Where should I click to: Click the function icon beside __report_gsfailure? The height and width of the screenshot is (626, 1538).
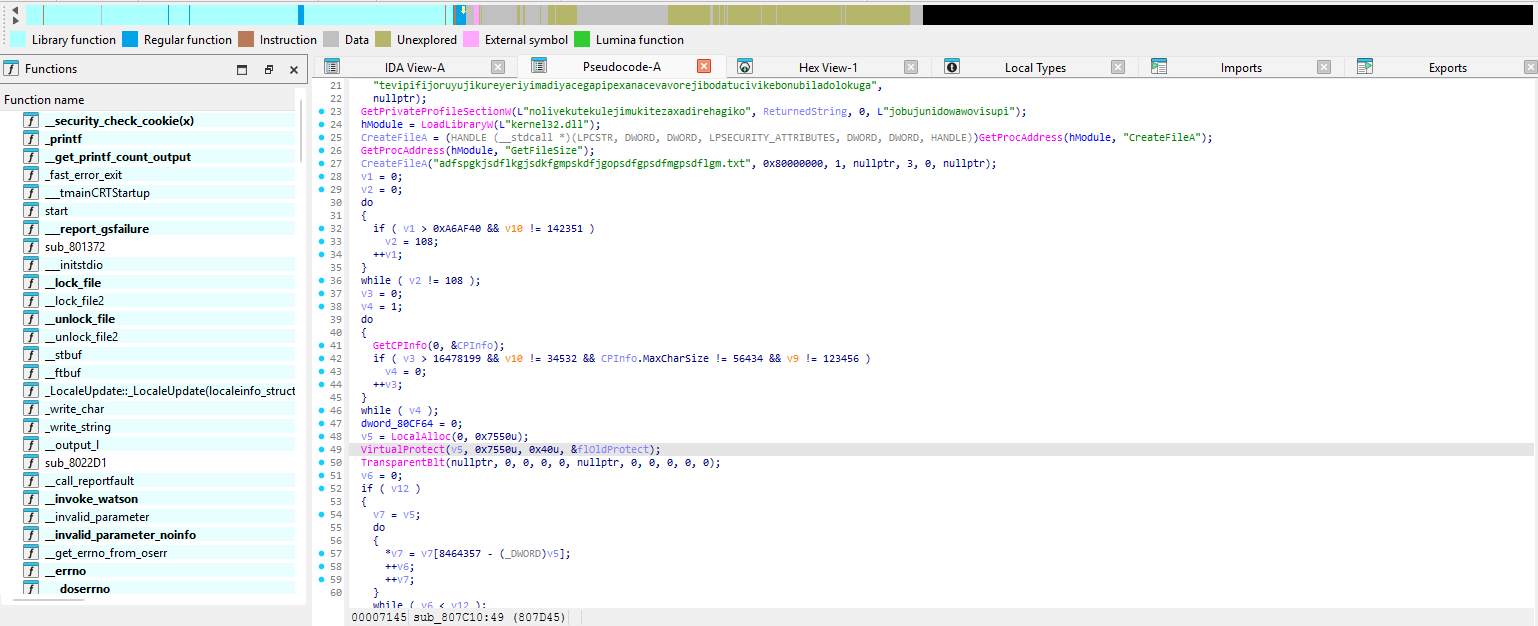click(31, 229)
